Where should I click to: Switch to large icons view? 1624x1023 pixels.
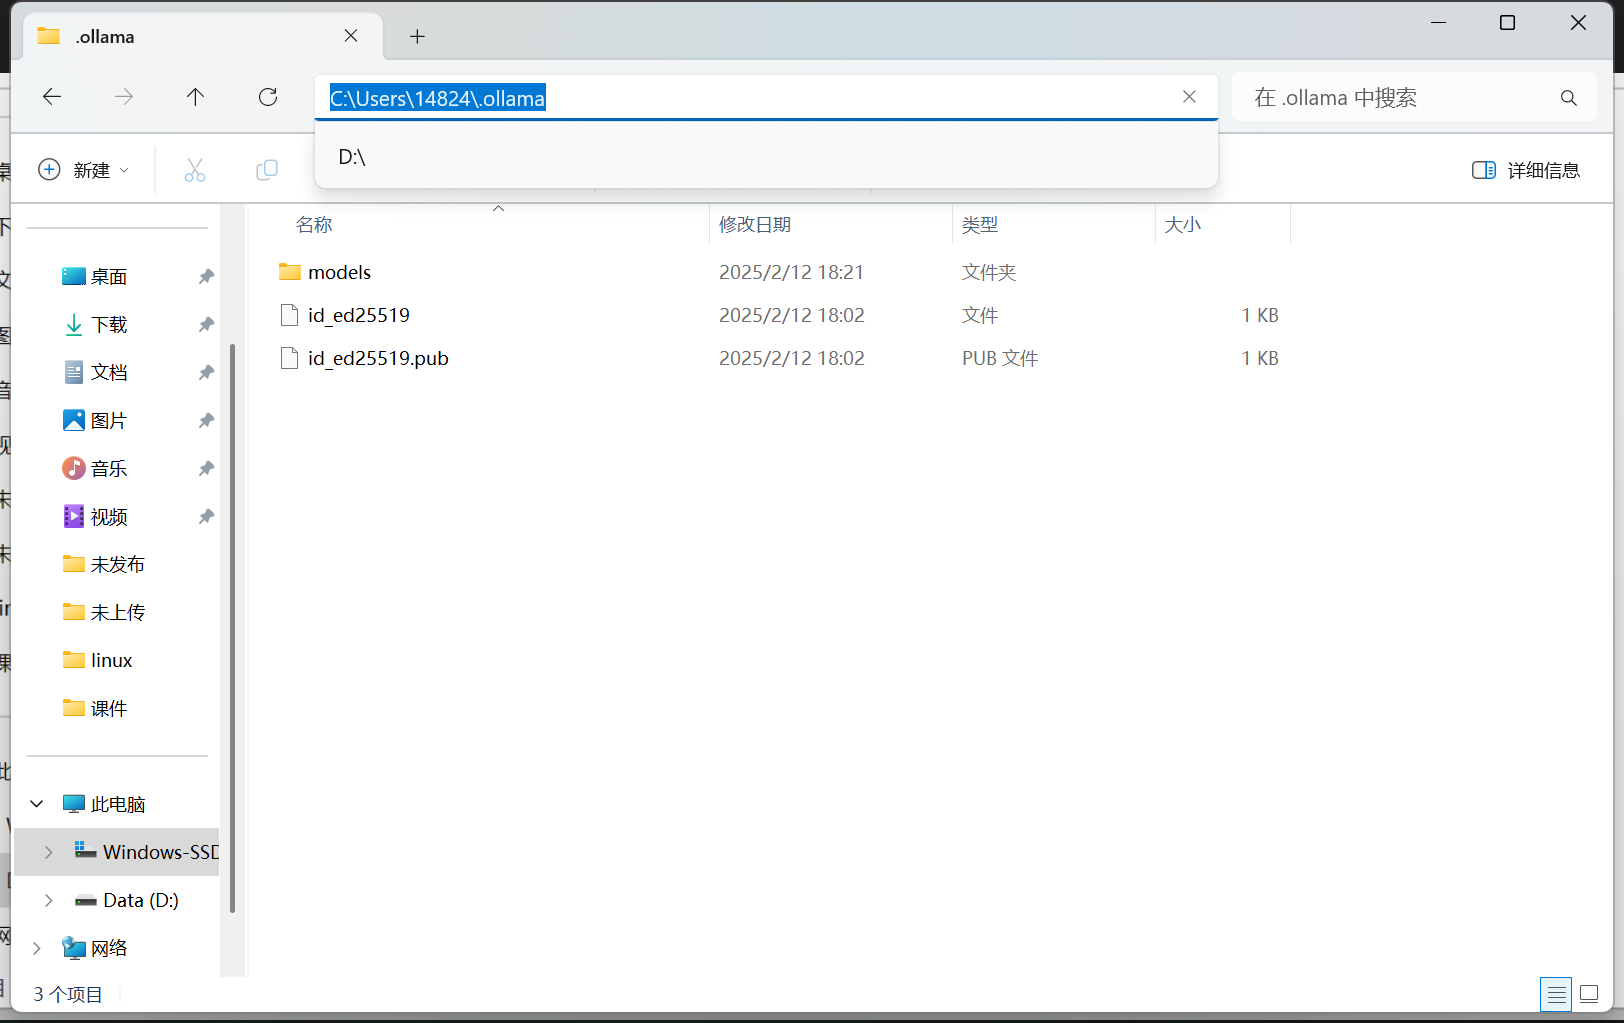(x=1589, y=994)
